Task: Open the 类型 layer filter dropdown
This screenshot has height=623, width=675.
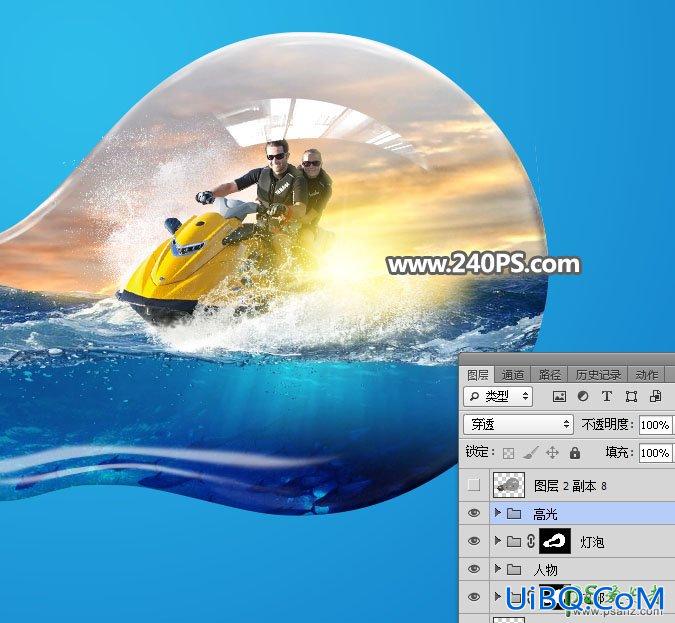Action: pos(499,396)
